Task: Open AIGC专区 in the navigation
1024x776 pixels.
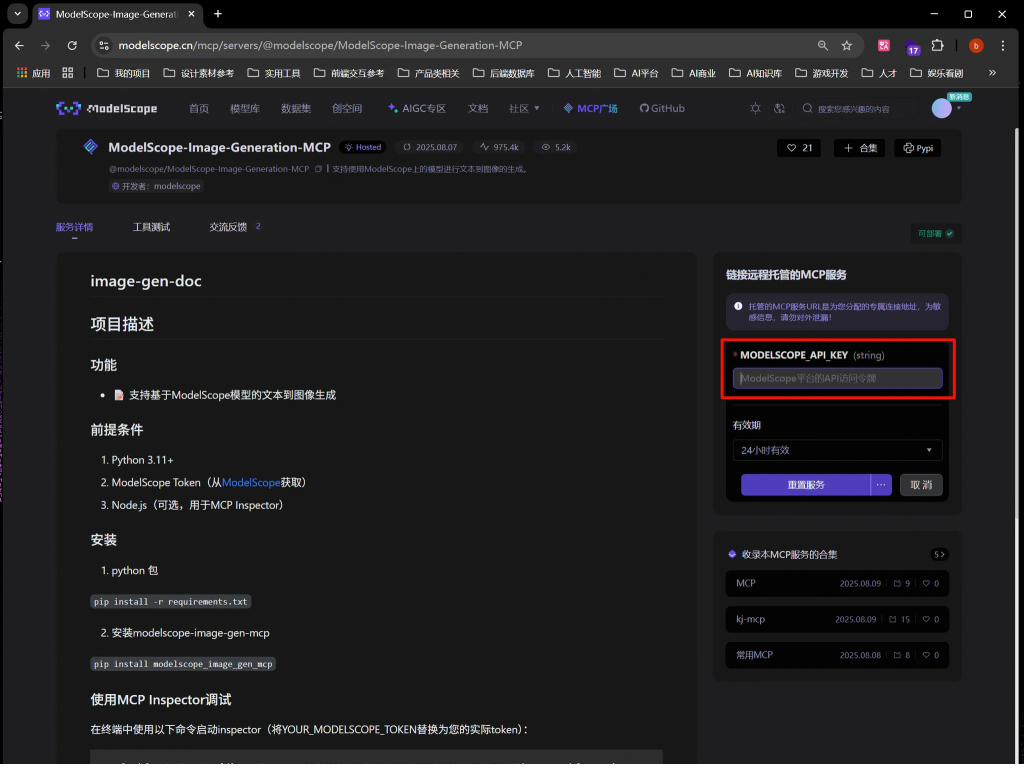Action: [x=417, y=108]
